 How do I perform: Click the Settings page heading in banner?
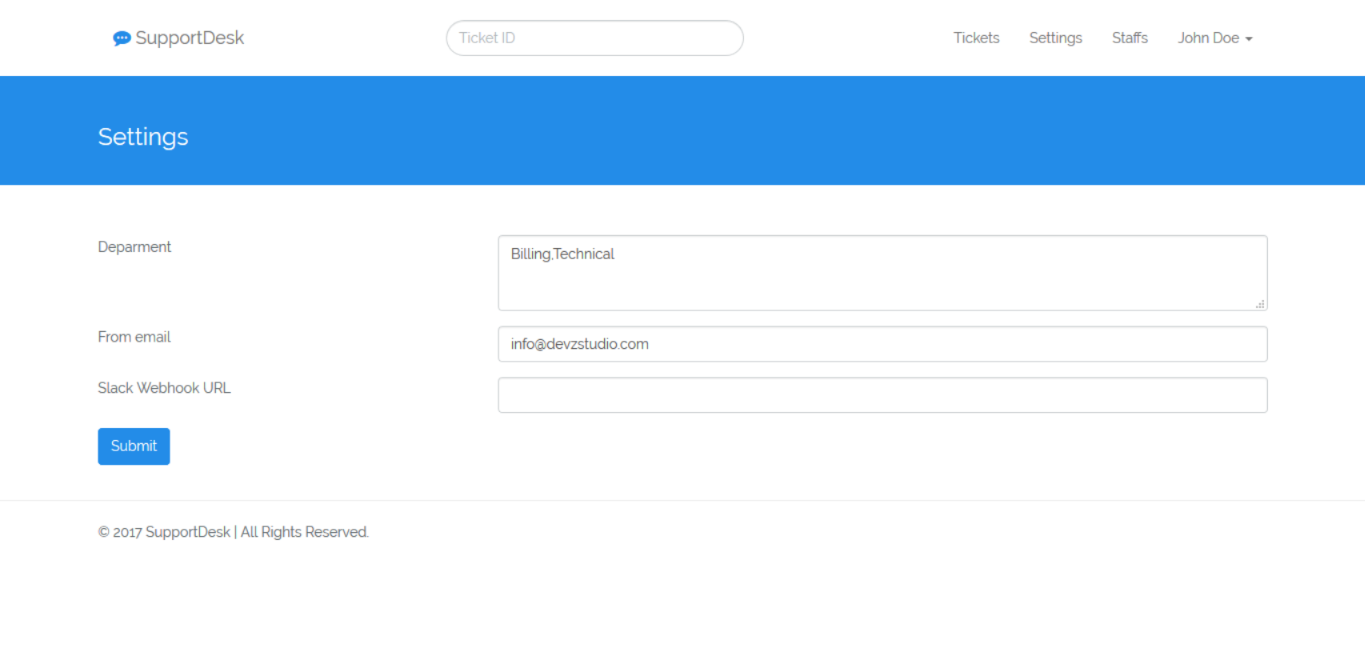(143, 137)
